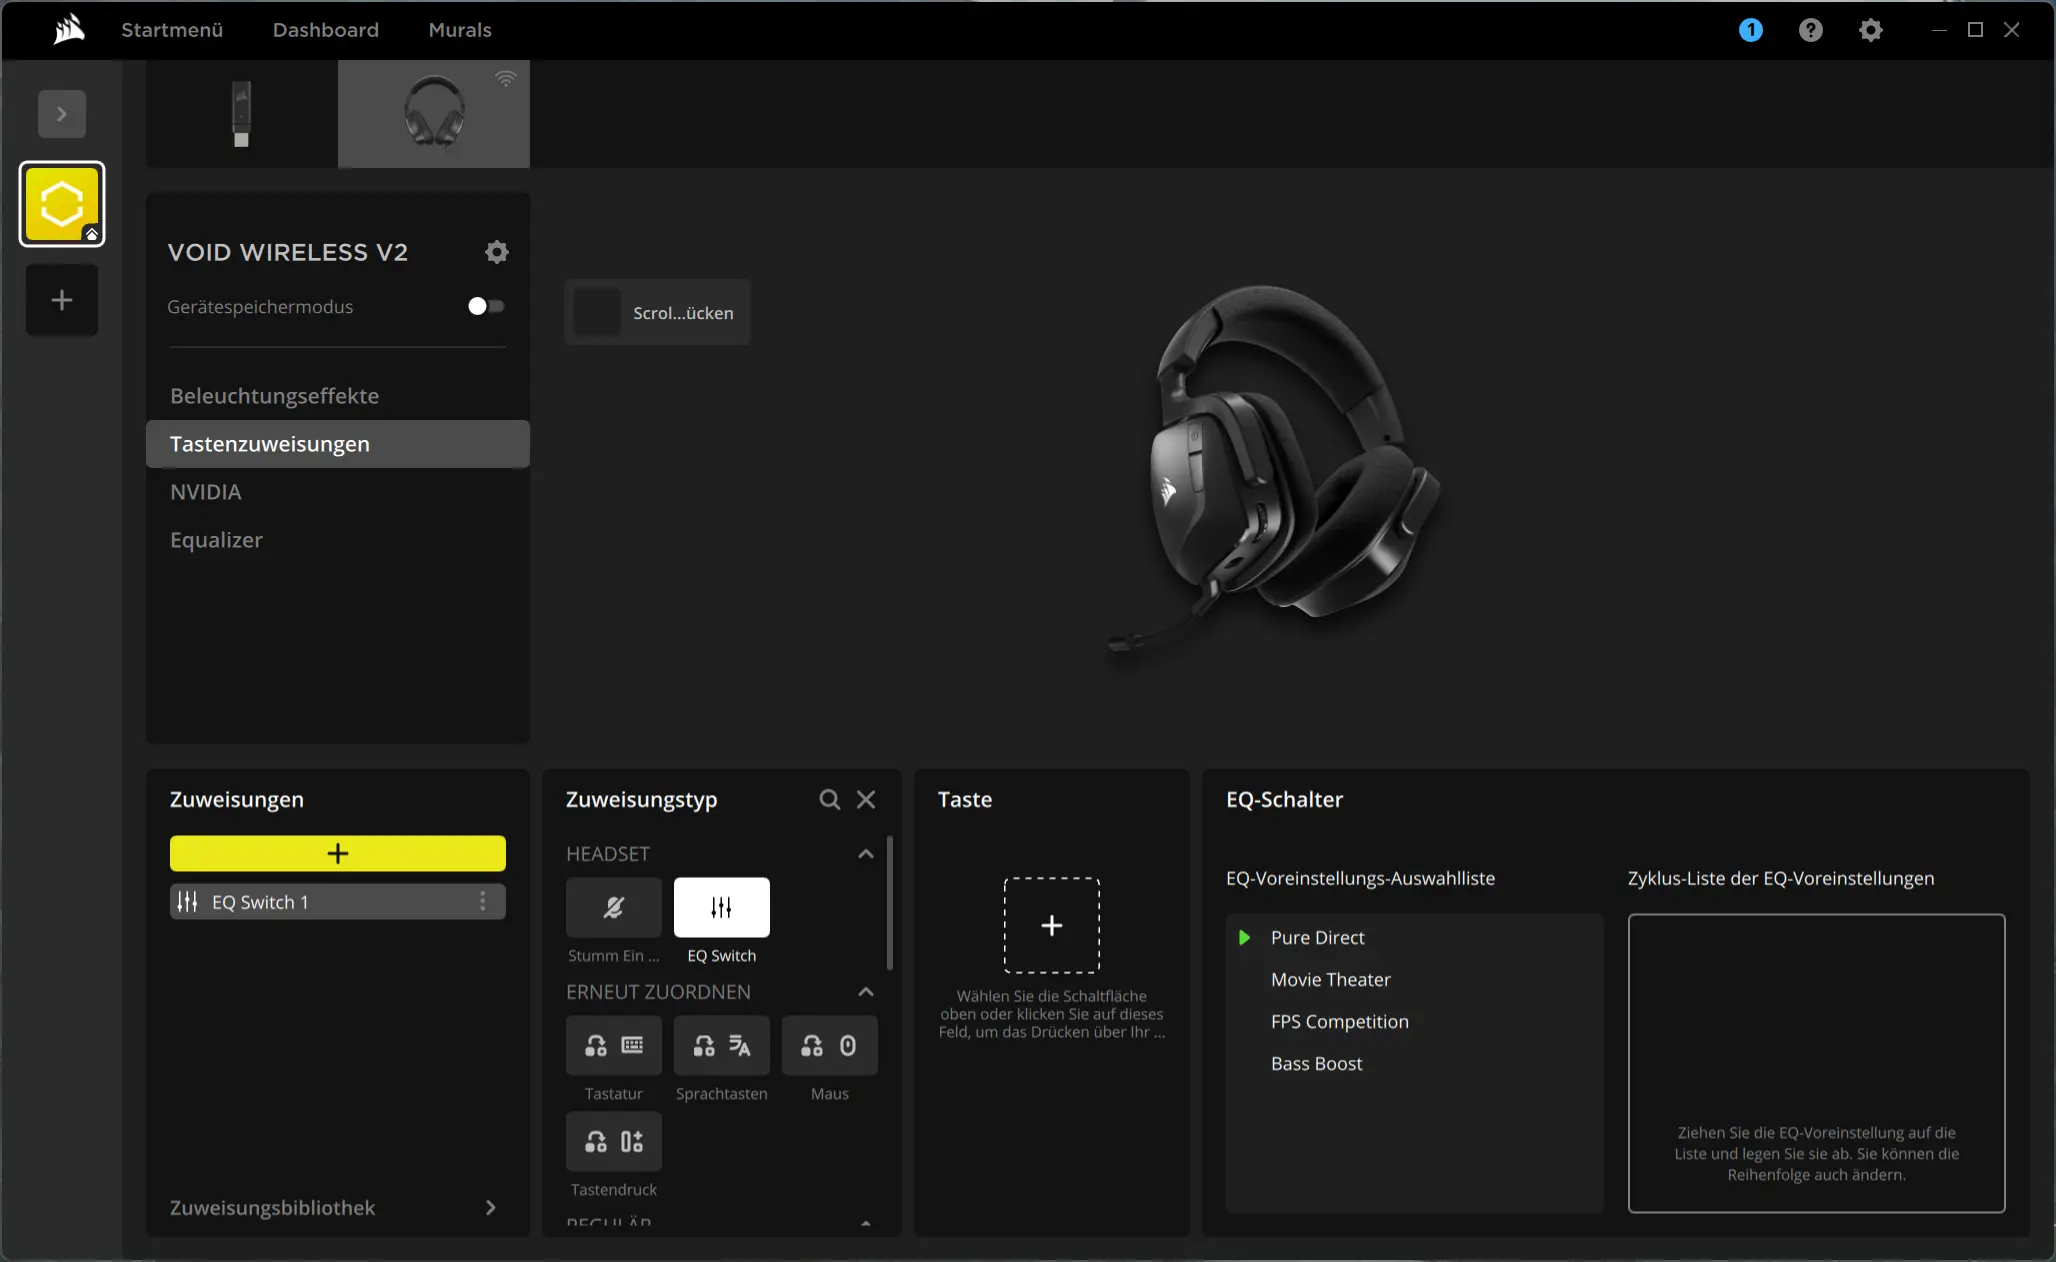Select the EQ Switch assignment type icon
This screenshot has height=1262, width=2056.
coord(721,907)
